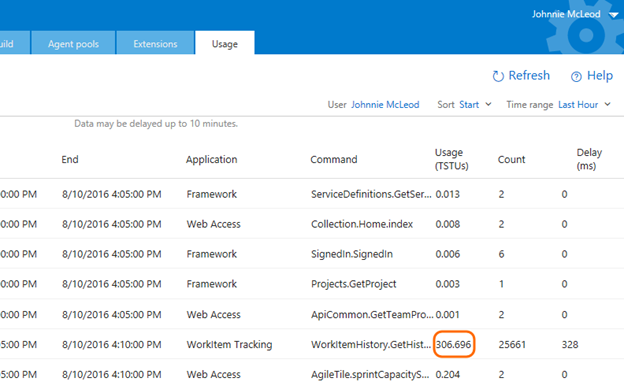Click the Command column header
Image resolution: width=624 pixels, height=389 pixels.
pyautogui.click(x=333, y=159)
